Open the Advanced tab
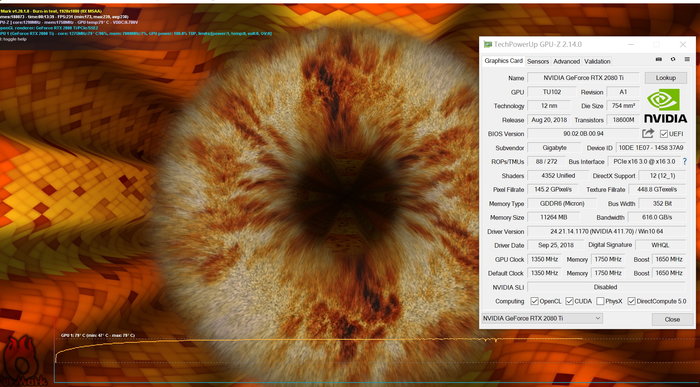Image resolution: width=700 pixels, height=387 pixels. coord(567,62)
